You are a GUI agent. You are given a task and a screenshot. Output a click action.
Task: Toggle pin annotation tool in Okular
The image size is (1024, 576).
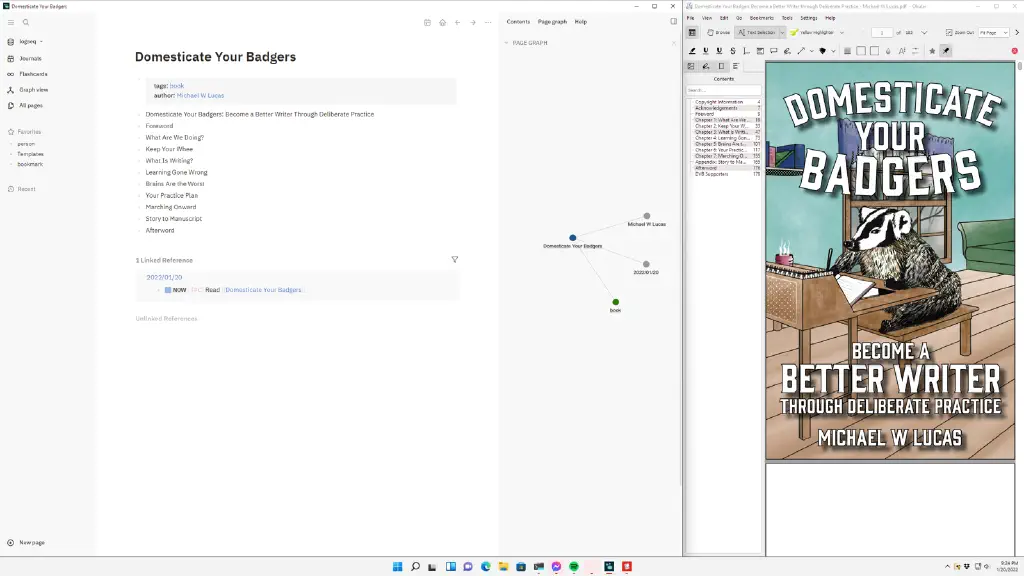(x=946, y=51)
